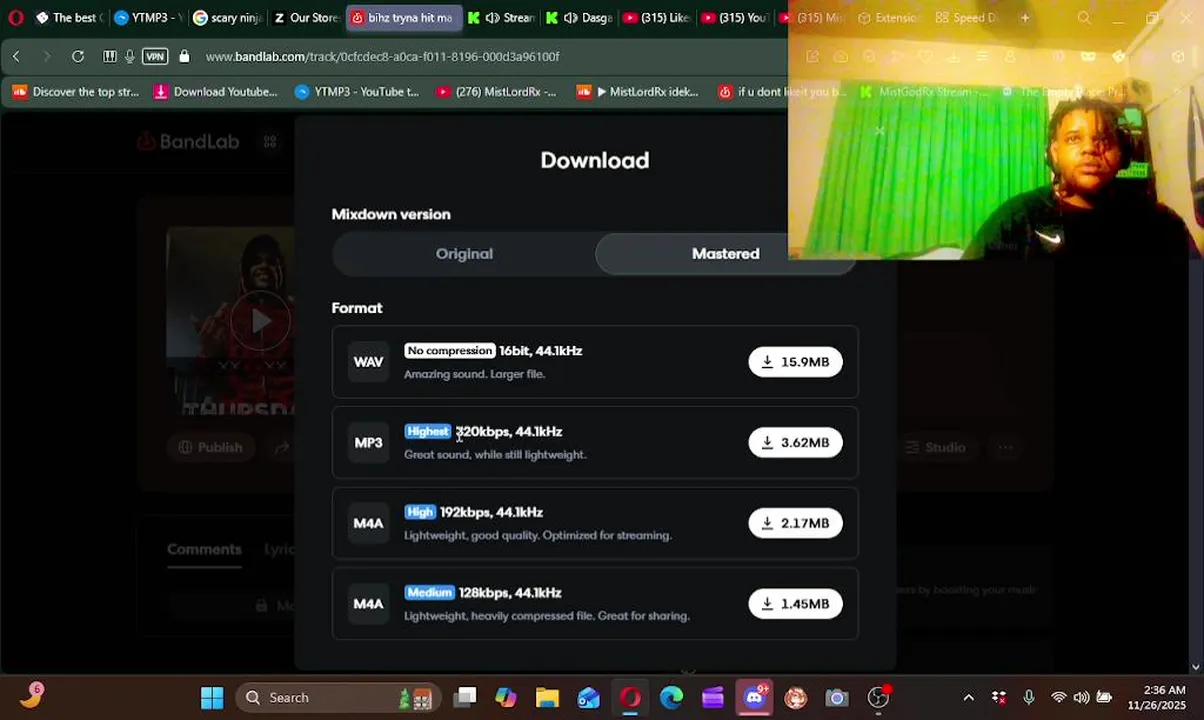Open Microsoft Edge from the taskbar
The width and height of the screenshot is (1204, 720).
click(671, 698)
